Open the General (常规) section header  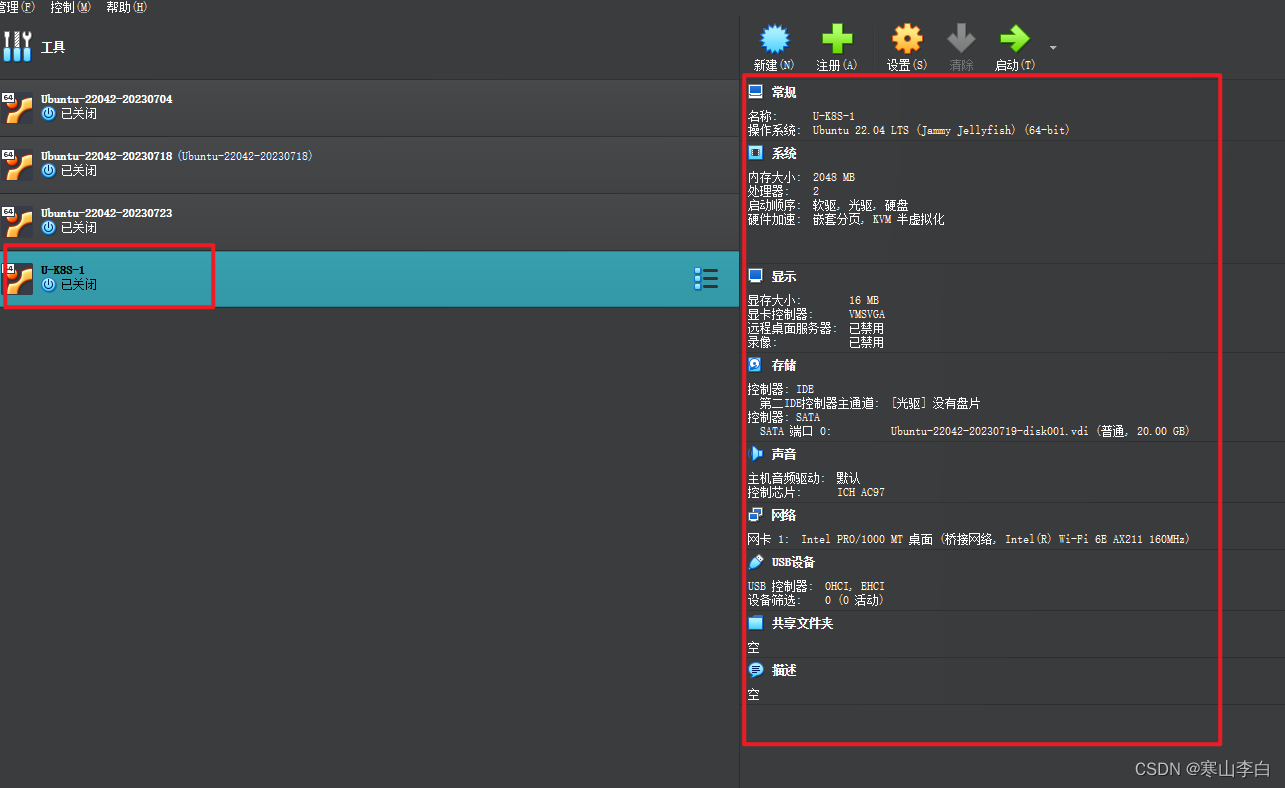pos(784,93)
